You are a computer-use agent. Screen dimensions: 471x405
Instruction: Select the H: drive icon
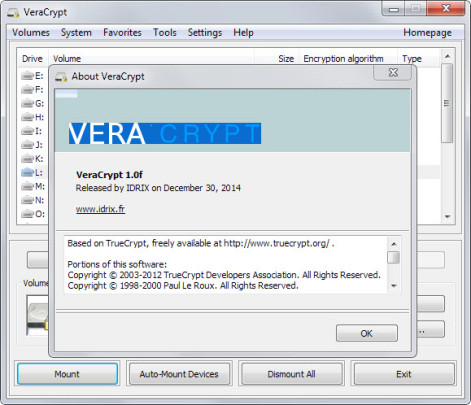[27, 117]
